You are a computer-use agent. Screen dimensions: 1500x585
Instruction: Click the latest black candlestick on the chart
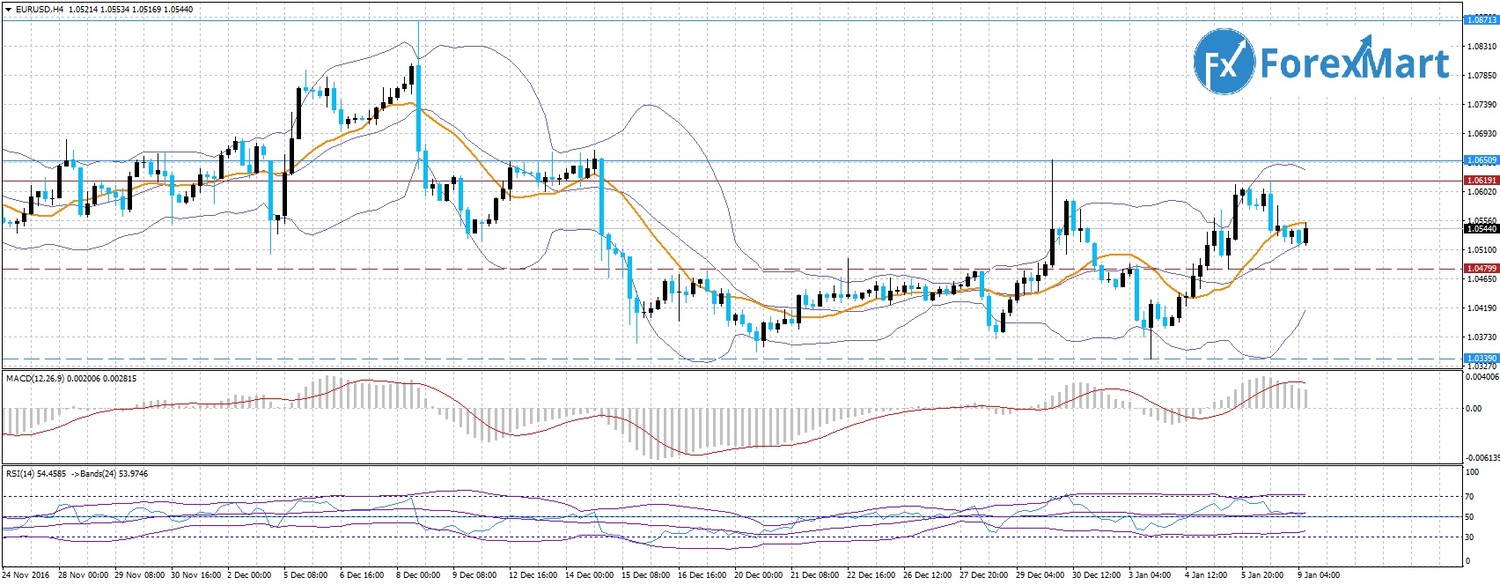point(1306,235)
